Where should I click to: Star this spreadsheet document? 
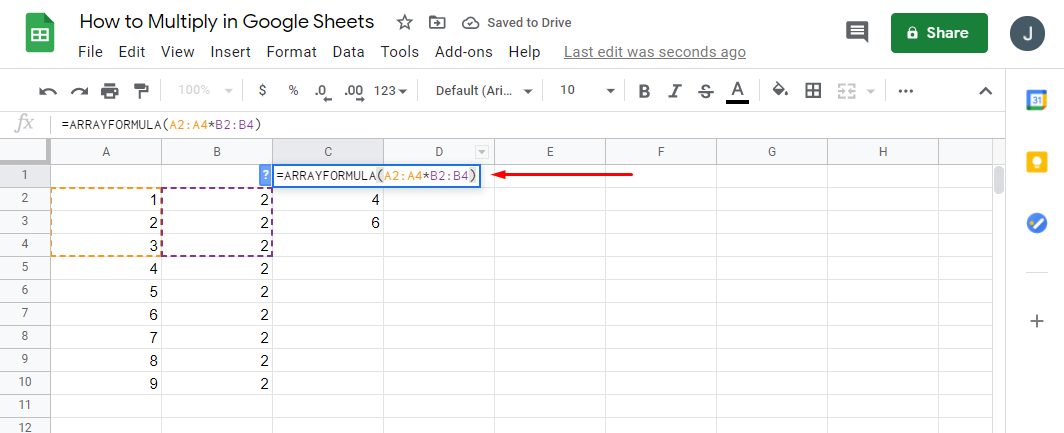(x=404, y=22)
